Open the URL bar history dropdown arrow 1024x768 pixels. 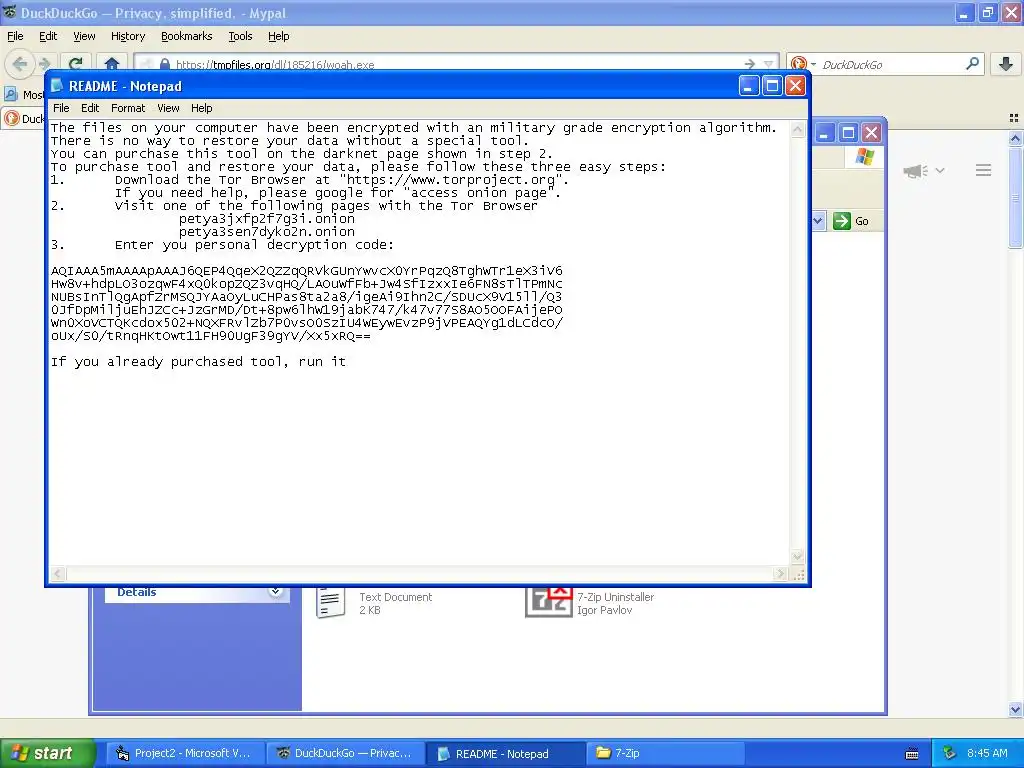coord(769,64)
